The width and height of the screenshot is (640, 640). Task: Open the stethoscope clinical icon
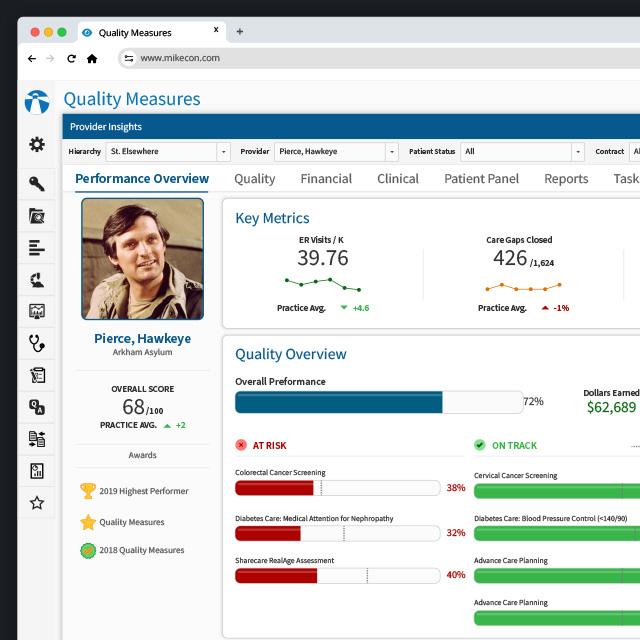pyautogui.click(x=37, y=343)
